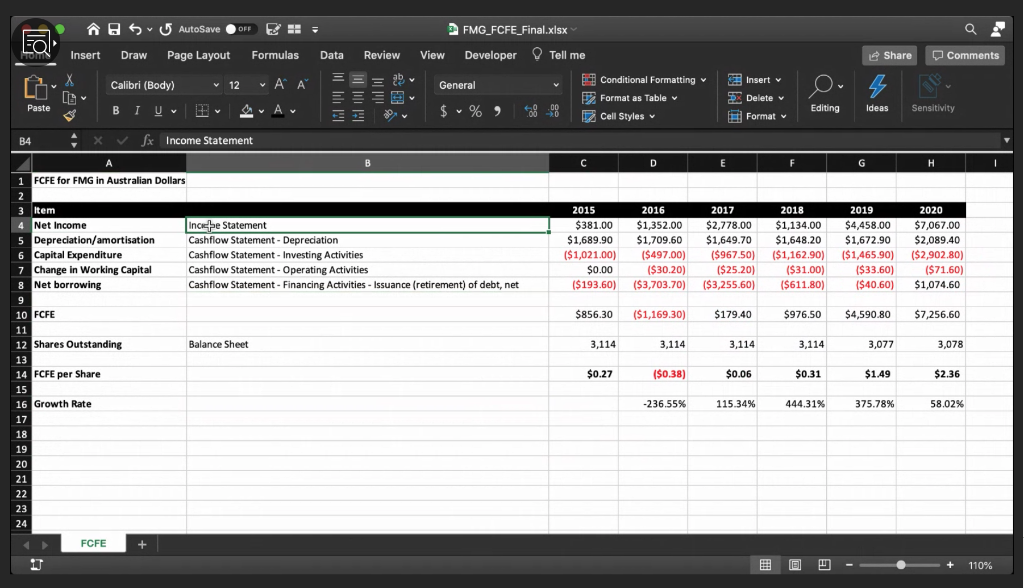
Task: Click the Wrap Text icon
Action: [398, 80]
